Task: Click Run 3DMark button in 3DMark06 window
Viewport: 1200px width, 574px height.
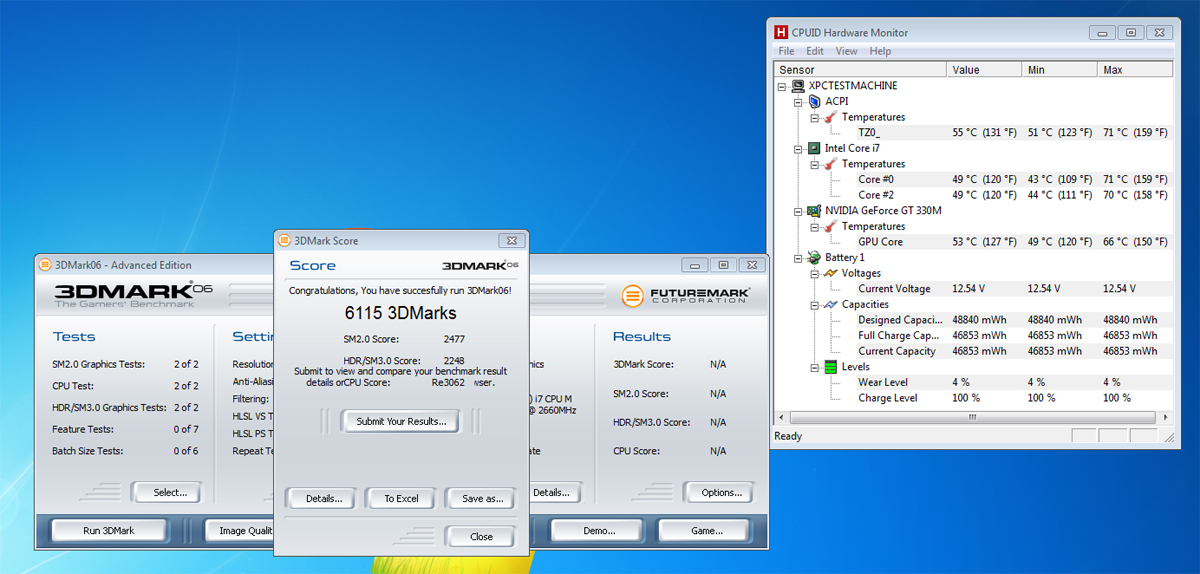Action: click(108, 530)
